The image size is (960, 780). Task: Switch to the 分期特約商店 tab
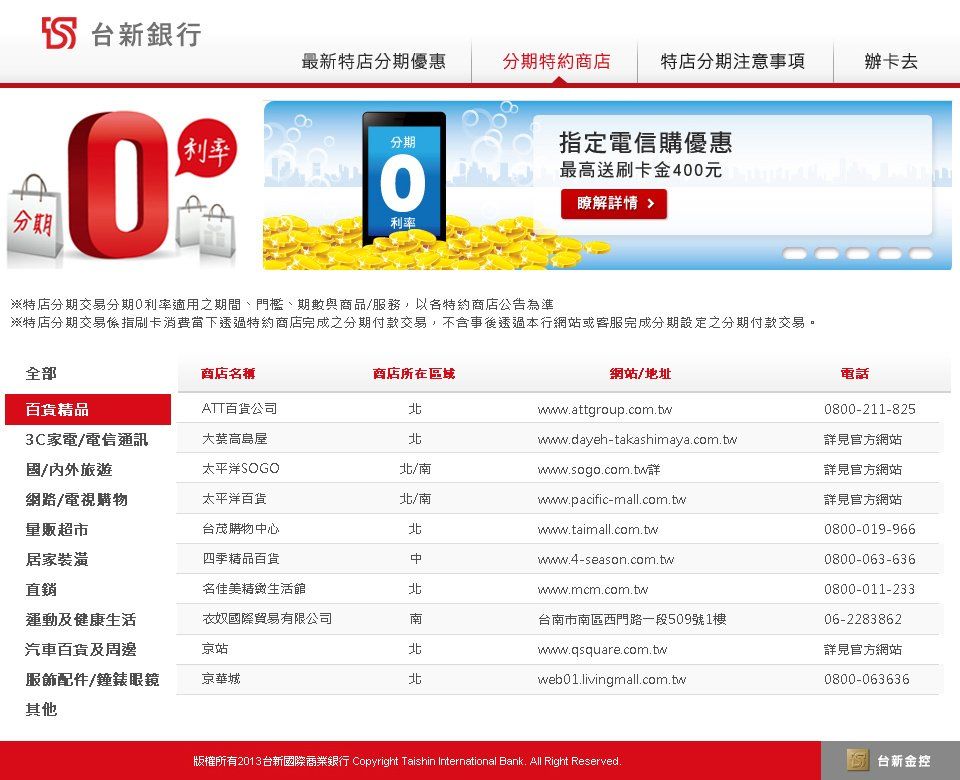pyautogui.click(x=557, y=61)
